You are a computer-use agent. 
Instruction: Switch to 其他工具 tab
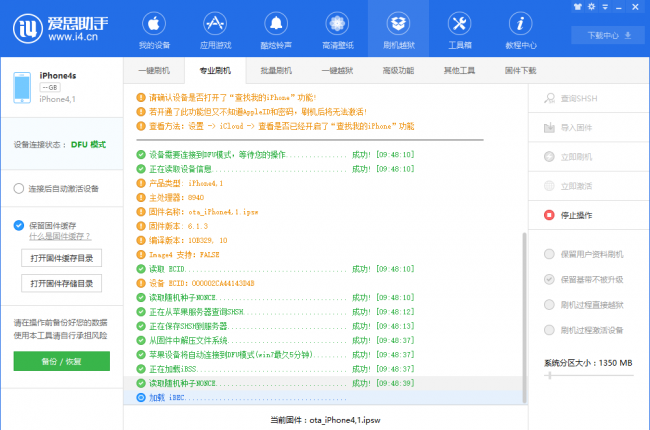click(x=459, y=70)
